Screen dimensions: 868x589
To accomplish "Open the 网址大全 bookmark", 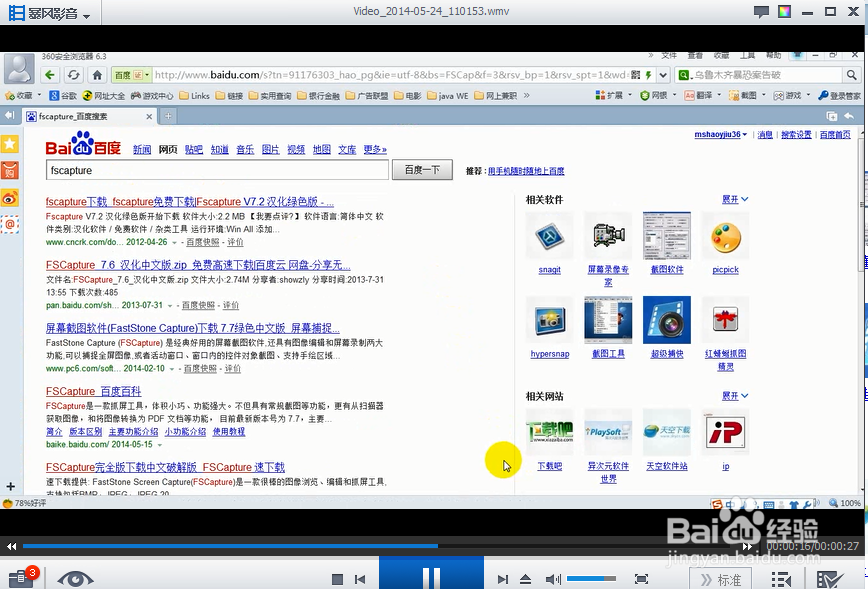I will pos(104,96).
